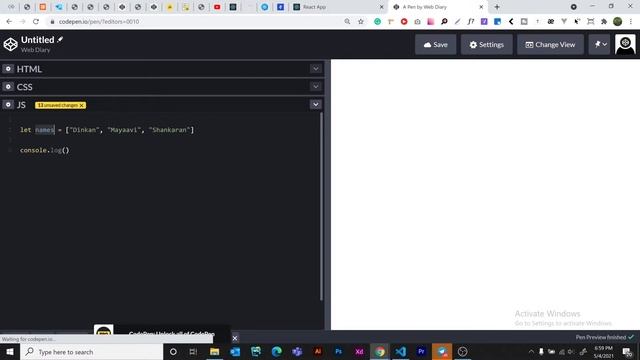Open the HTML editor settings gear

tap(8, 69)
